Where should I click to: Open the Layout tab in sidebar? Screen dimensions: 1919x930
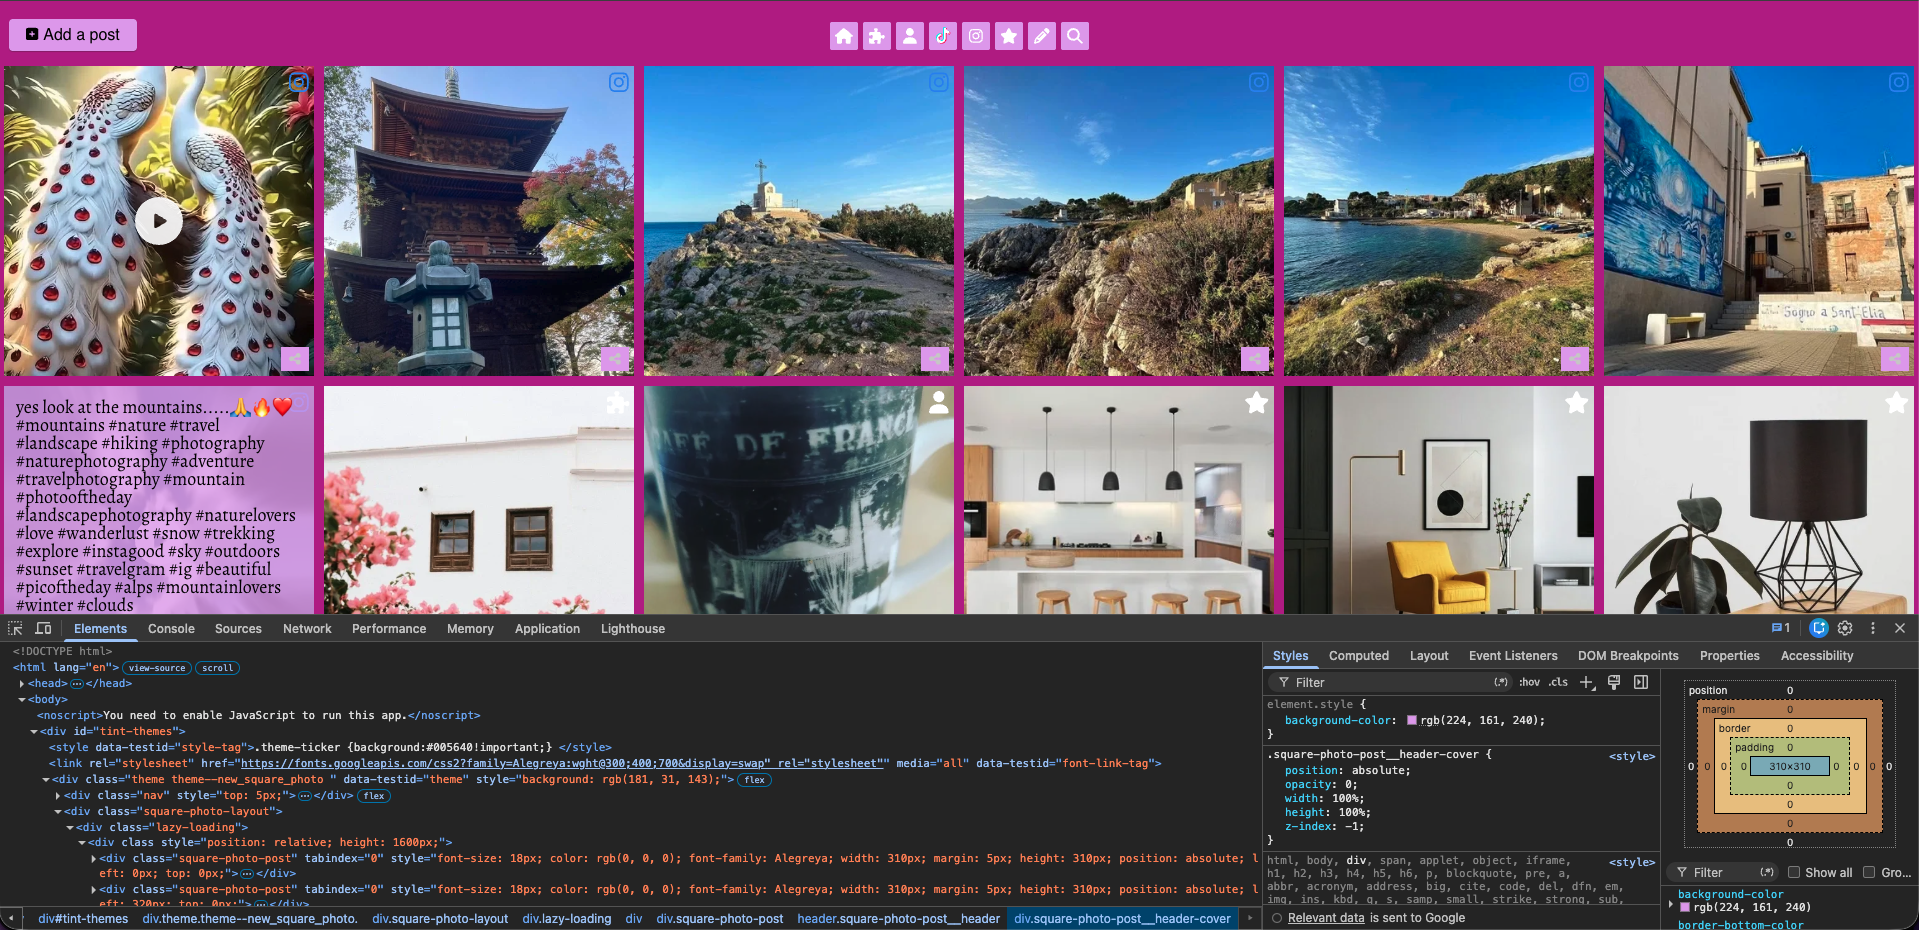[x=1429, y=656]
